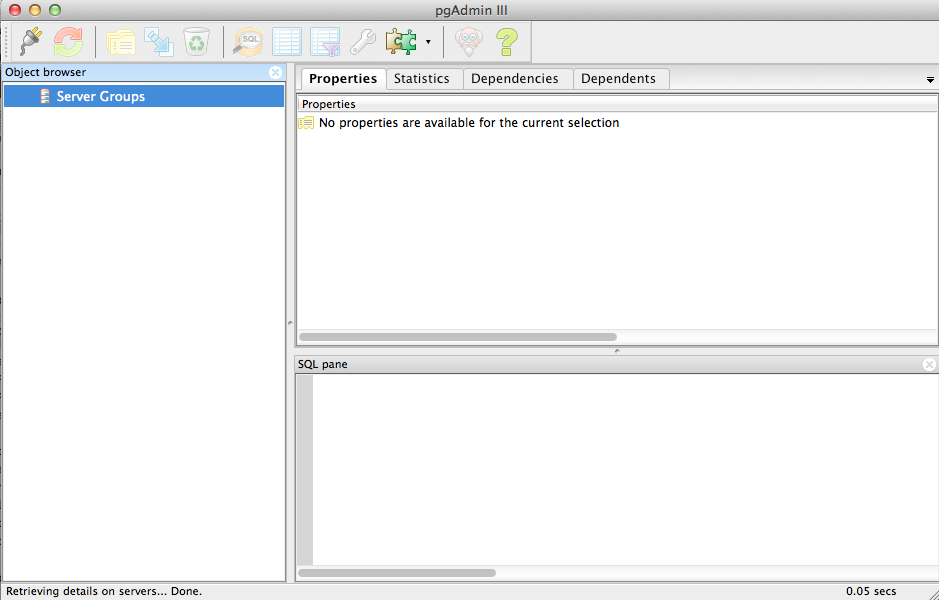Click the Refresh selected object icon
939x600 pixels.
68,42
